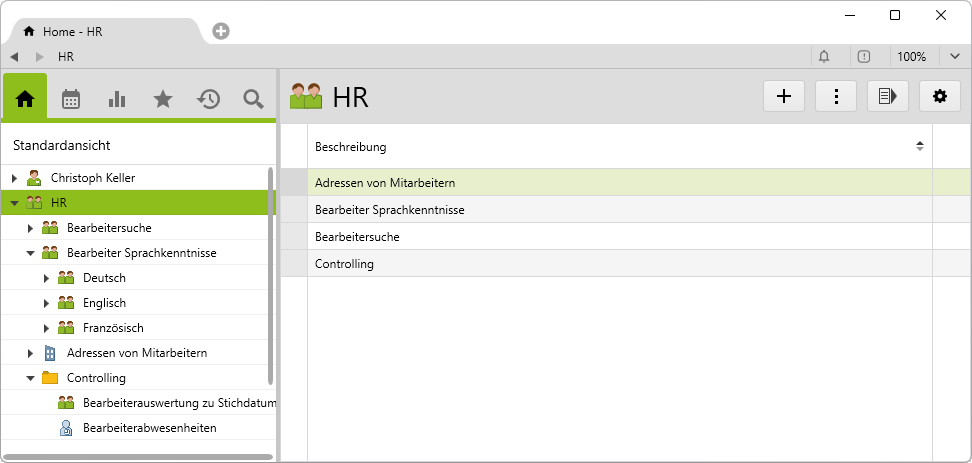
Task: Open a new tab with plus
Action: (221, 31)
